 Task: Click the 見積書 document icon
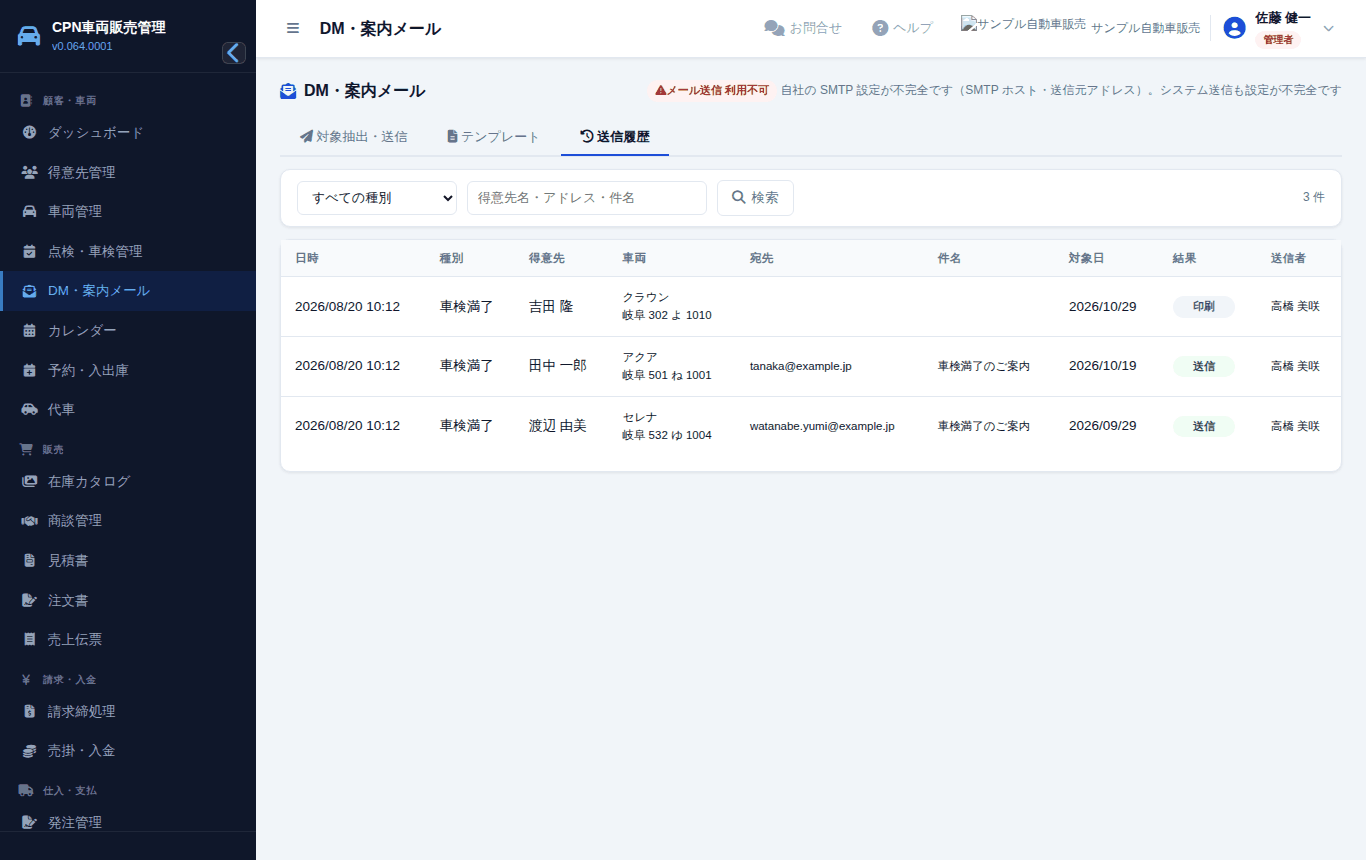[29, 561]
